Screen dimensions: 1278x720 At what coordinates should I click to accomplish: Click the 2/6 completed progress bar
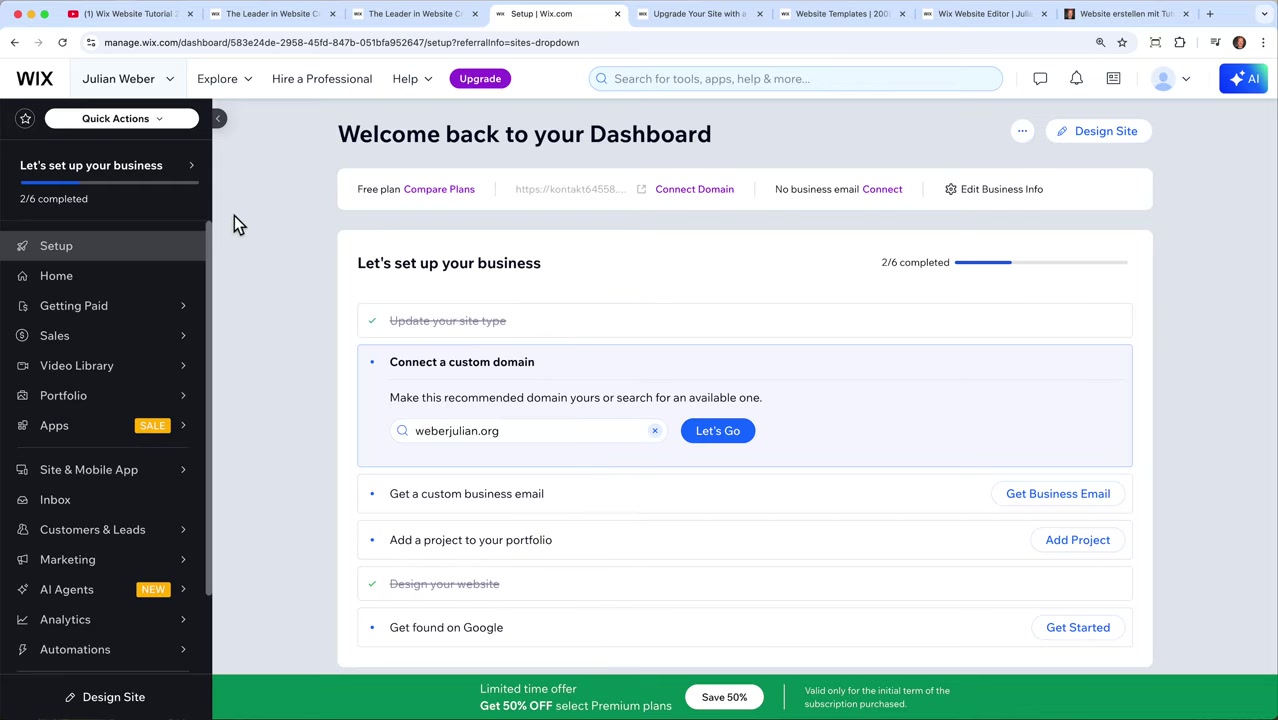(1041, 263)
